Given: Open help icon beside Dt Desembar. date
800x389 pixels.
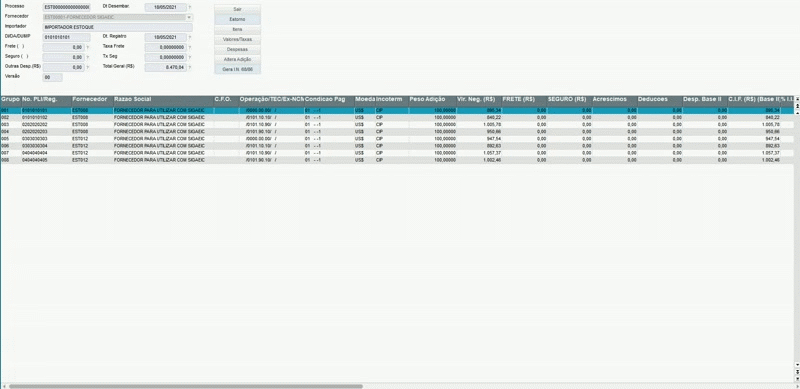Looking at the screenshot, I should click(x=190, y=8).
